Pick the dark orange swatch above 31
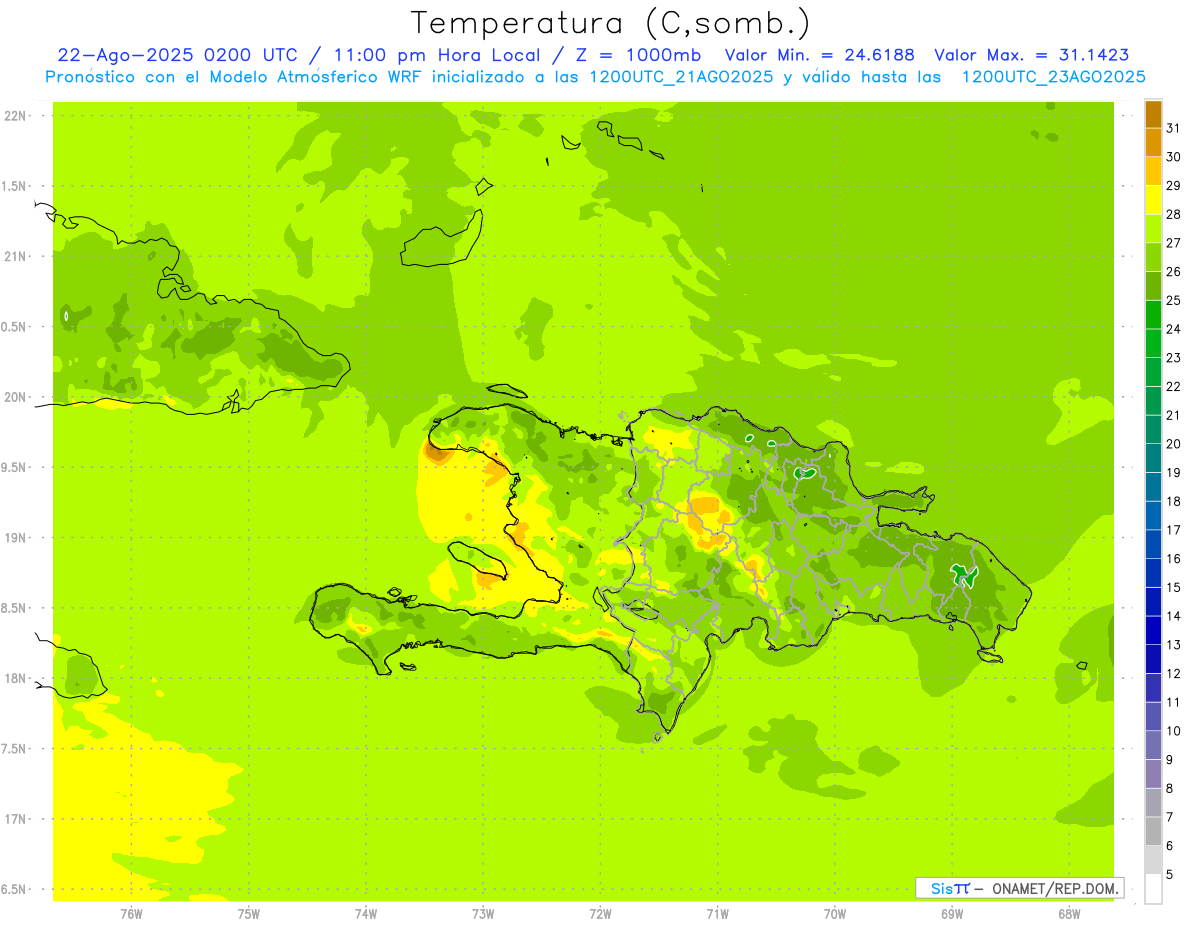The height and width of the screenshot is (927, 1200). click(1153, 113)
